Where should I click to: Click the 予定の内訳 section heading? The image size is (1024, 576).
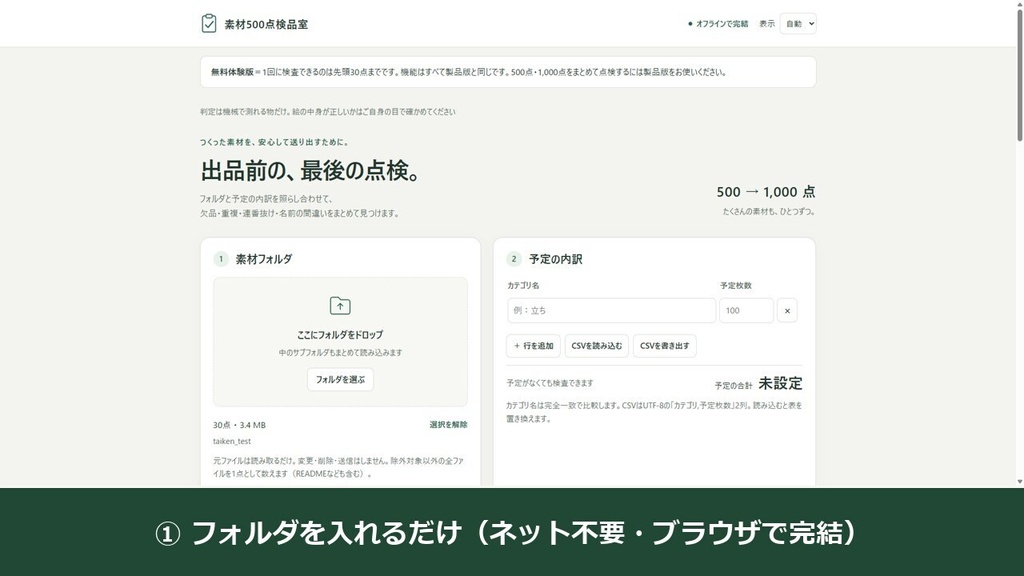pyautogui.click(x=556, y=259)
